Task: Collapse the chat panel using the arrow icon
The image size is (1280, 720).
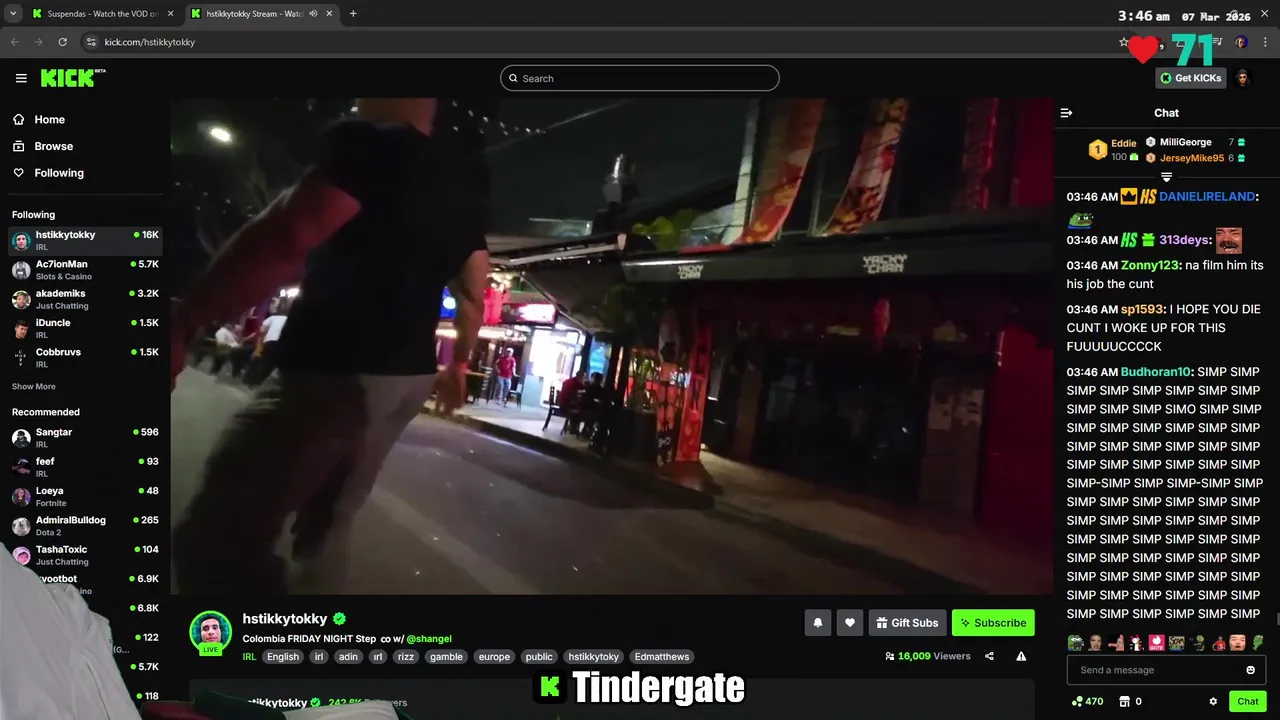Action: (1066, 113)
